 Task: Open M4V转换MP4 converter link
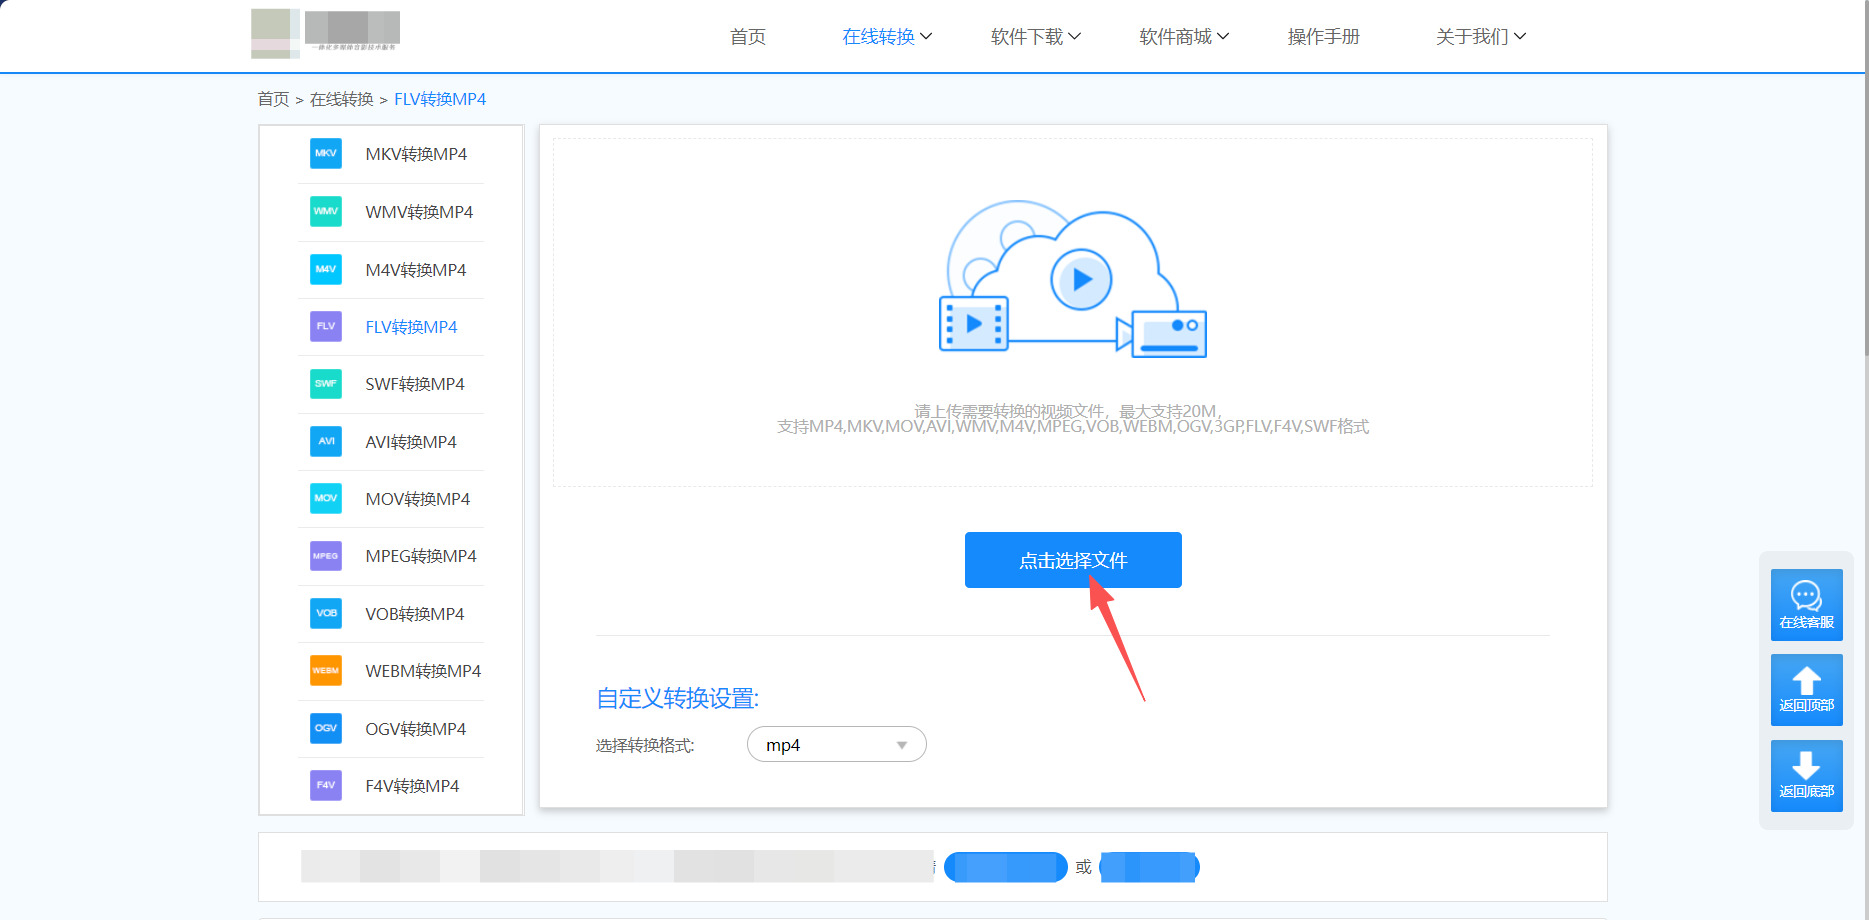pos(416,270)
